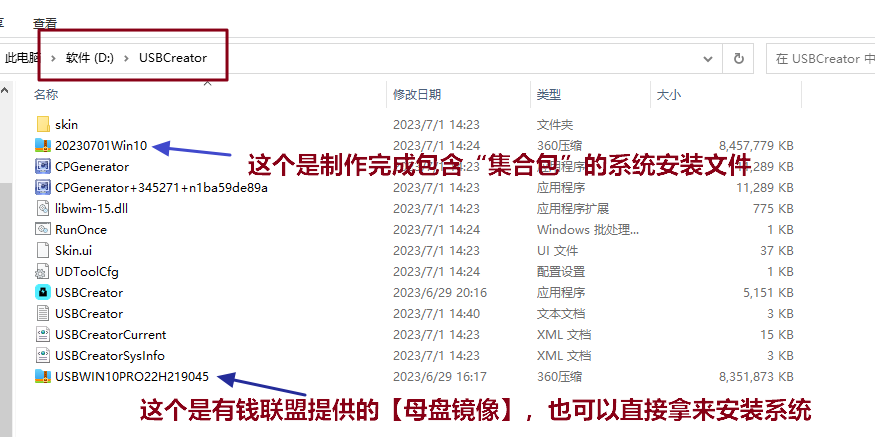
Task: Select the CPGenerator+345271+n1ba59de89a application icon
Action: tap(42, 187)
